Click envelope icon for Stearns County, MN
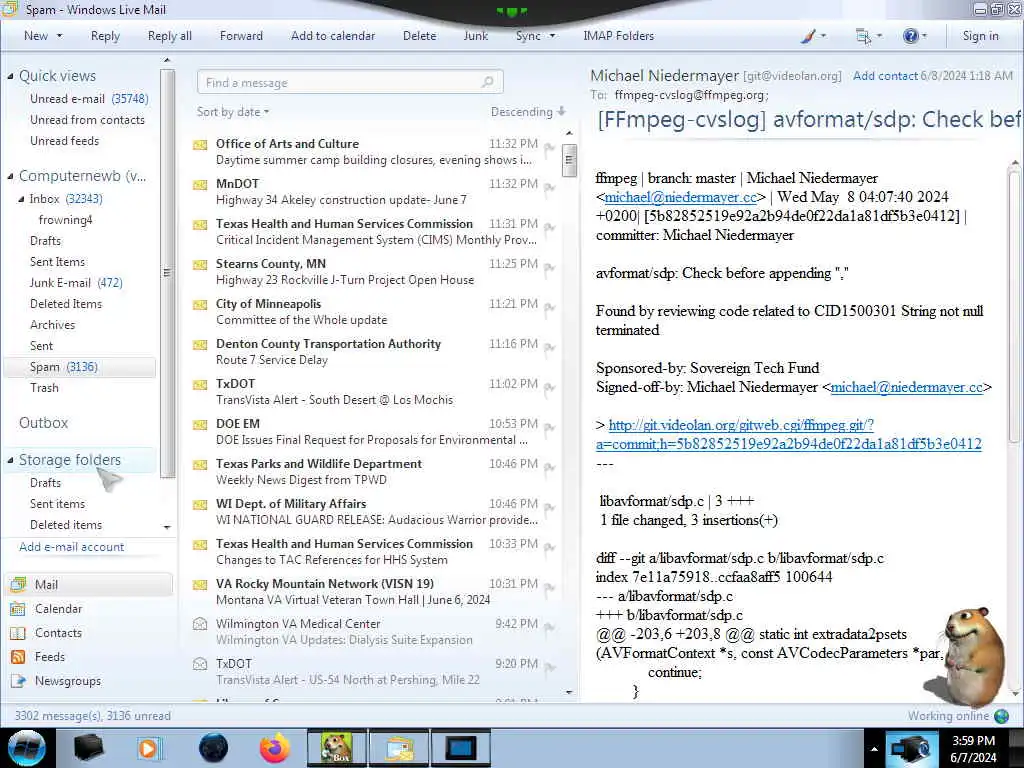Image resolution: width=1024 pixels, height=768 pixels. [200, 264]
